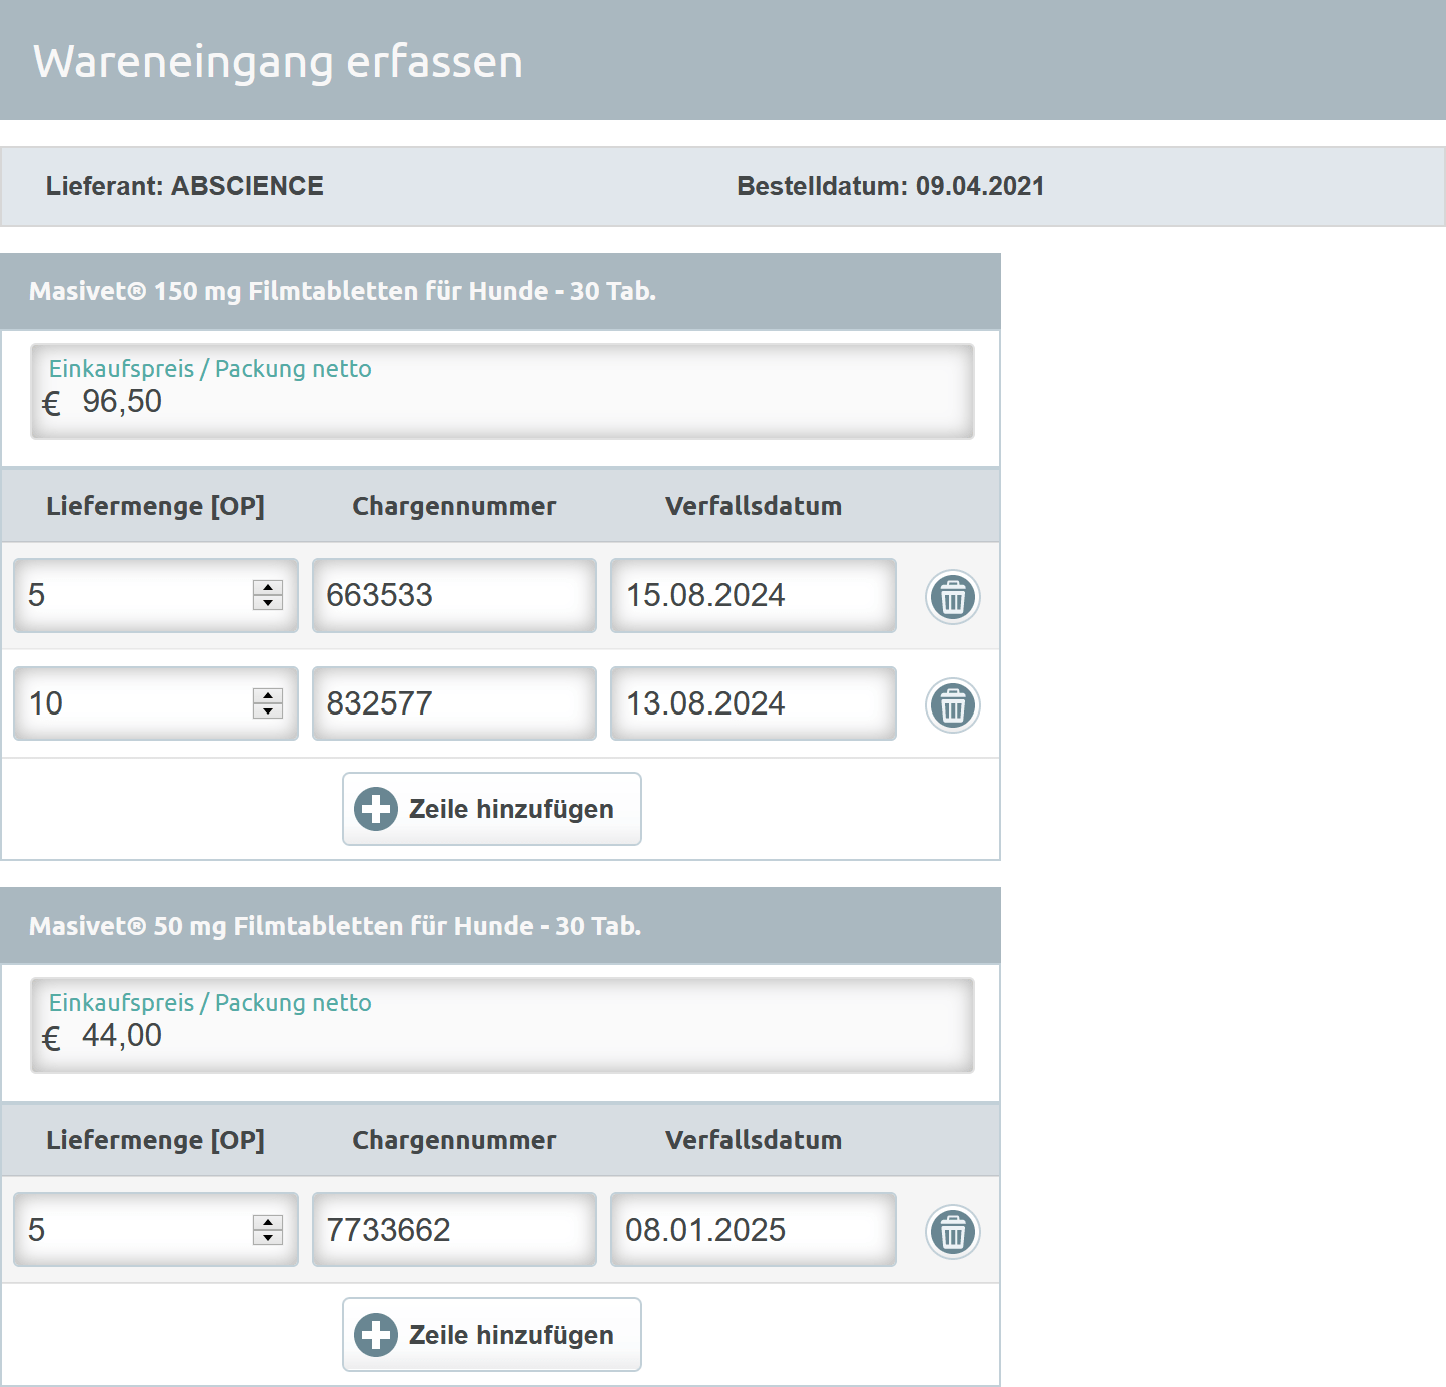Add a row for Masivet 150 mg
The image size is (1446, 1387).
click(492, 809)
